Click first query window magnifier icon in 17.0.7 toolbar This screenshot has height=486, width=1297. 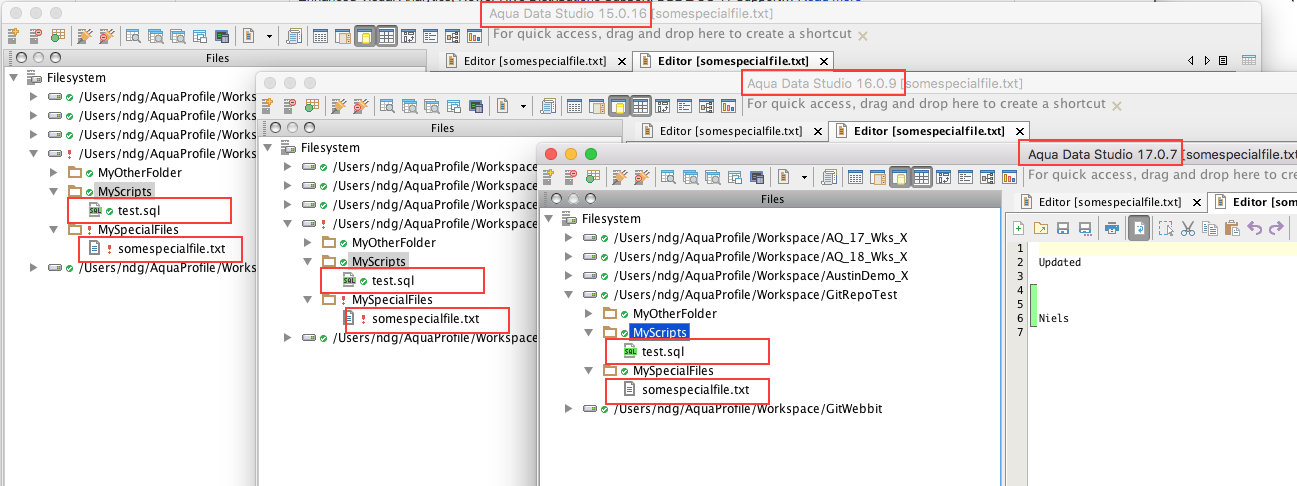(x=668, y=177)
